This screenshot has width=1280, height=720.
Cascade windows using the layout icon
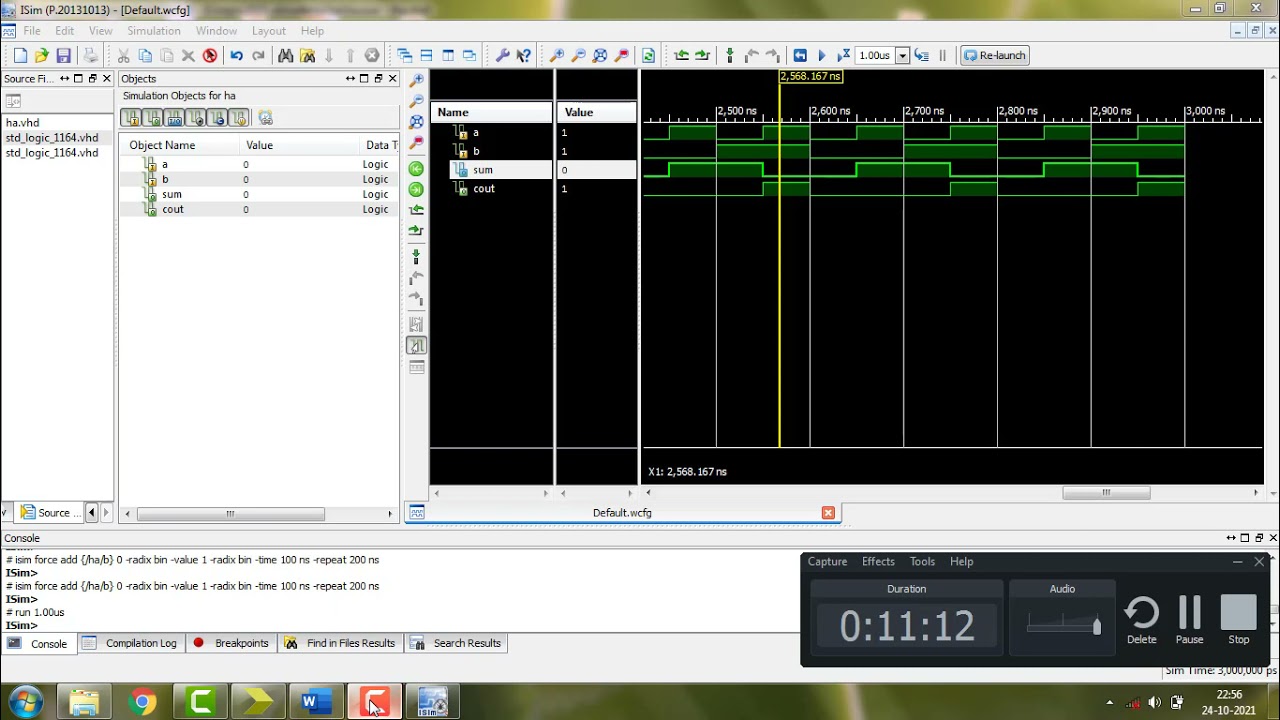click(x=405, y=56)
